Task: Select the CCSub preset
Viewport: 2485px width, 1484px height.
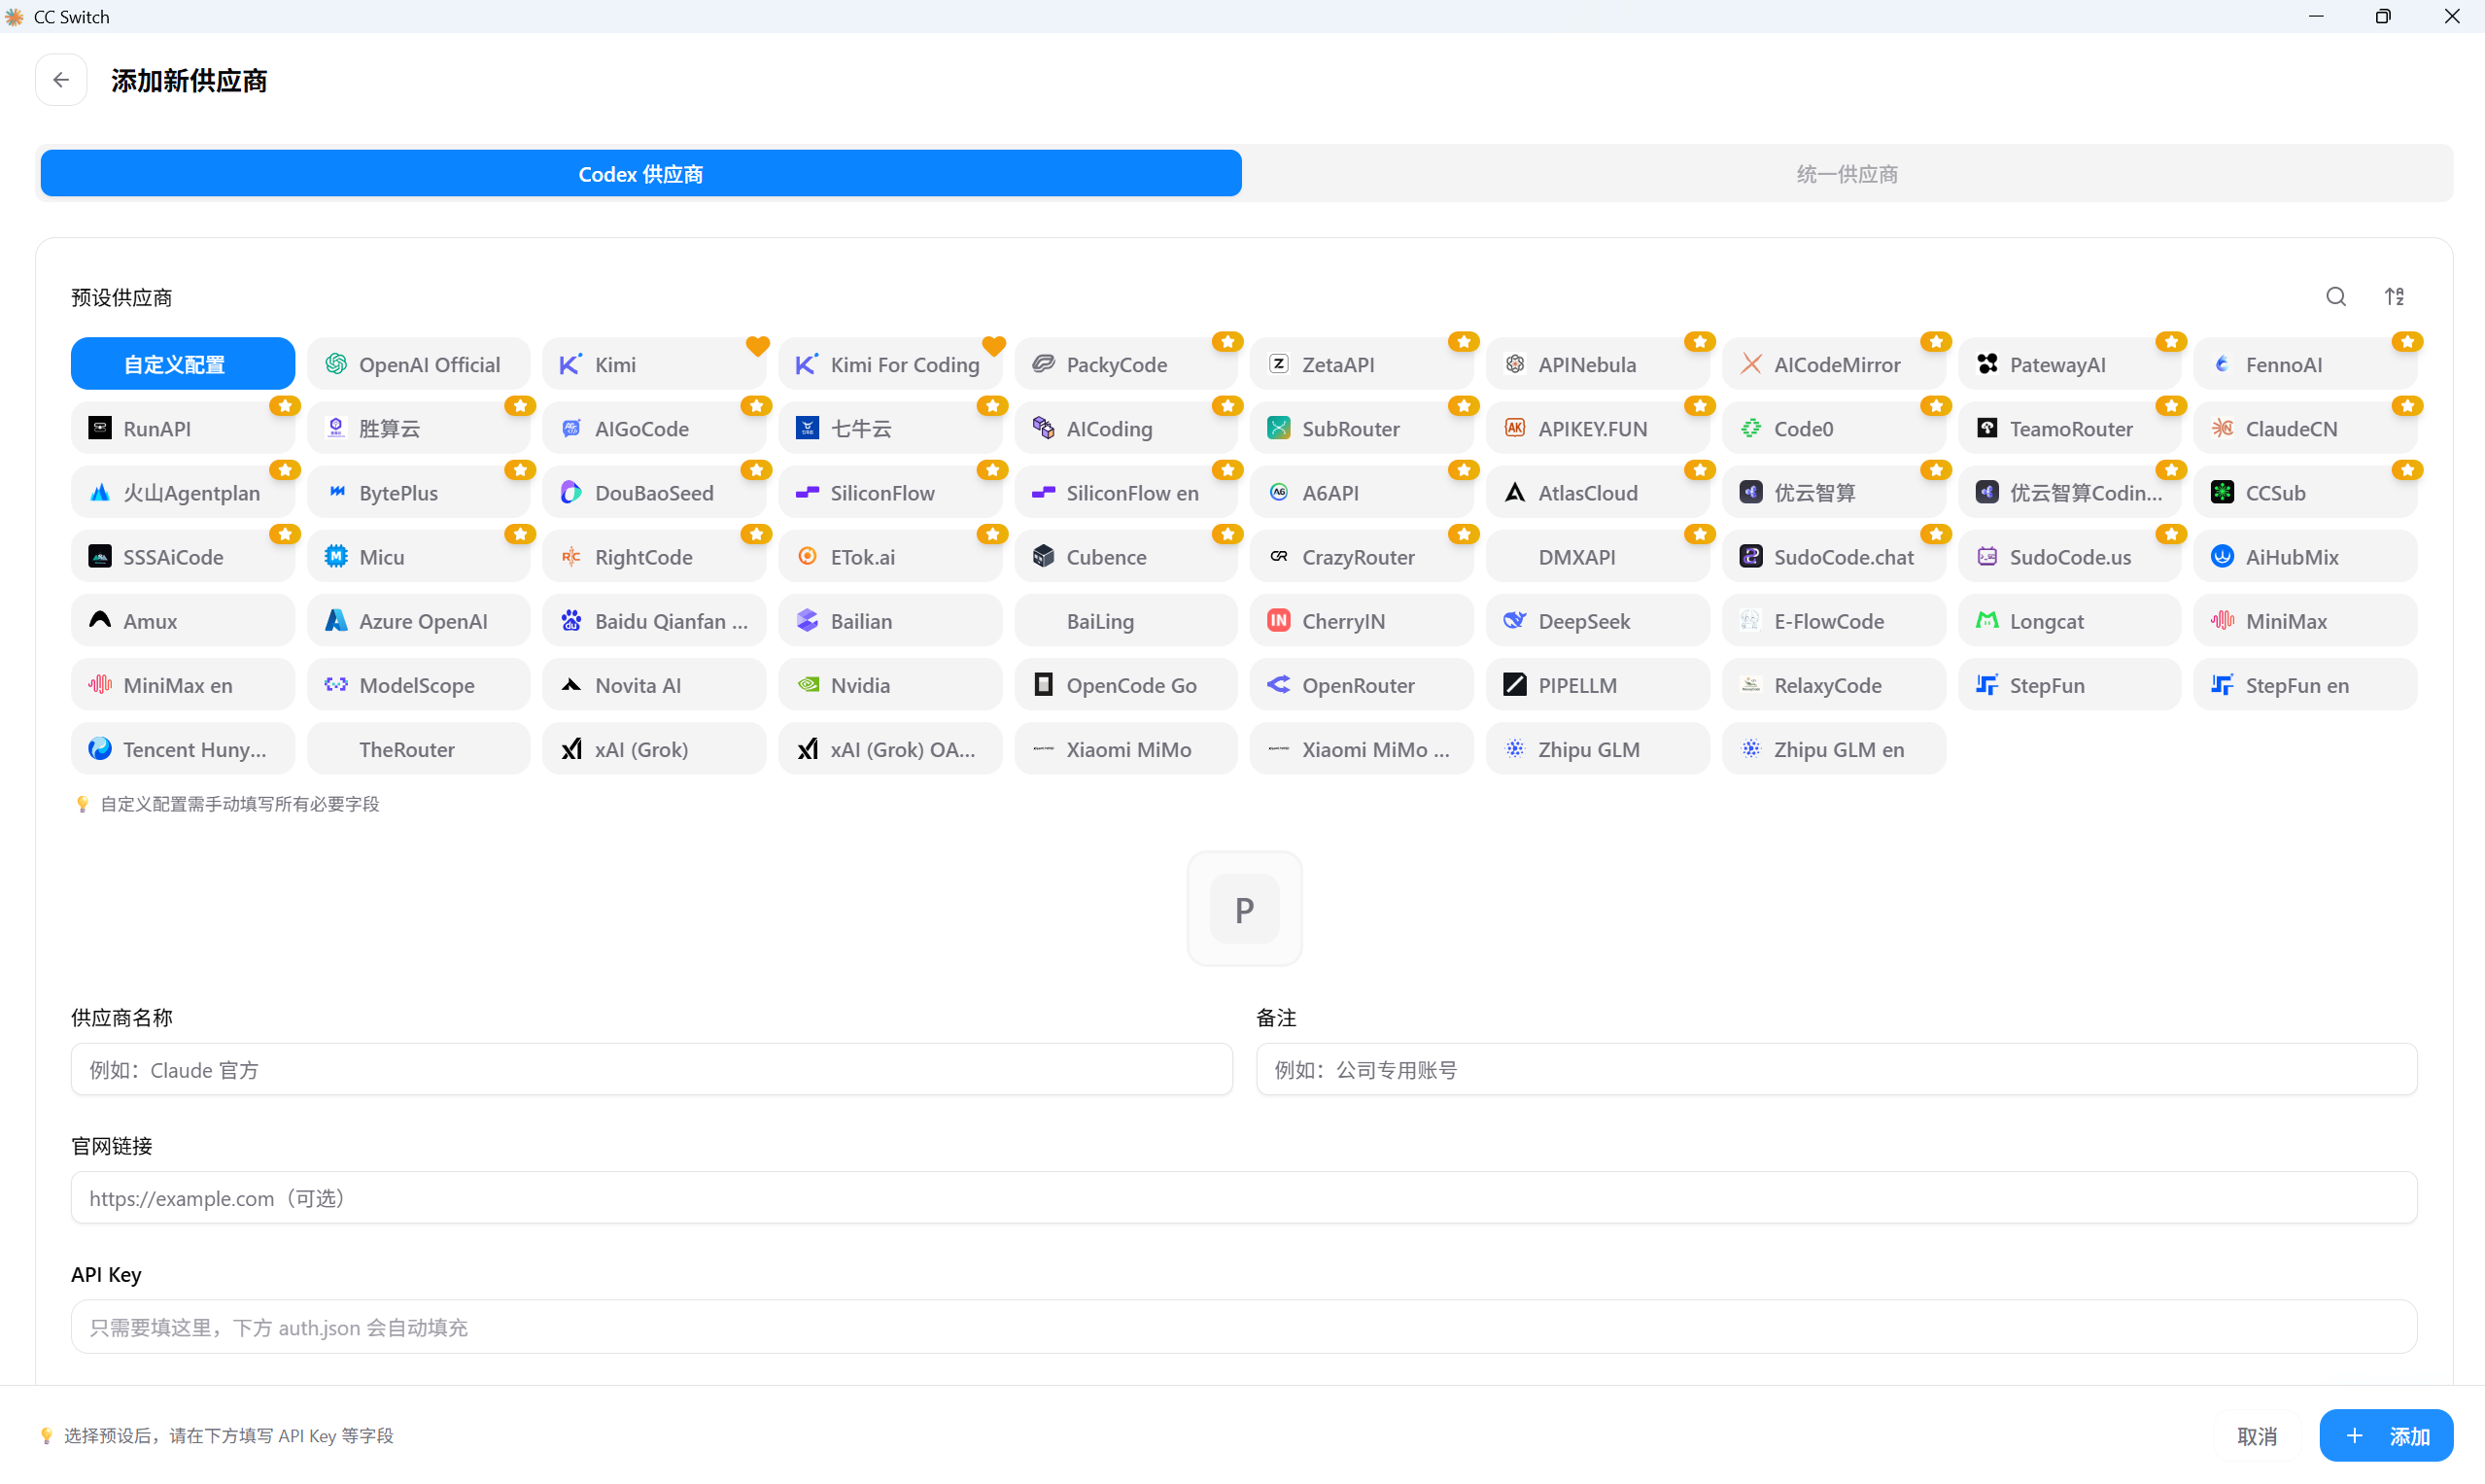Action: [2305, 492]
